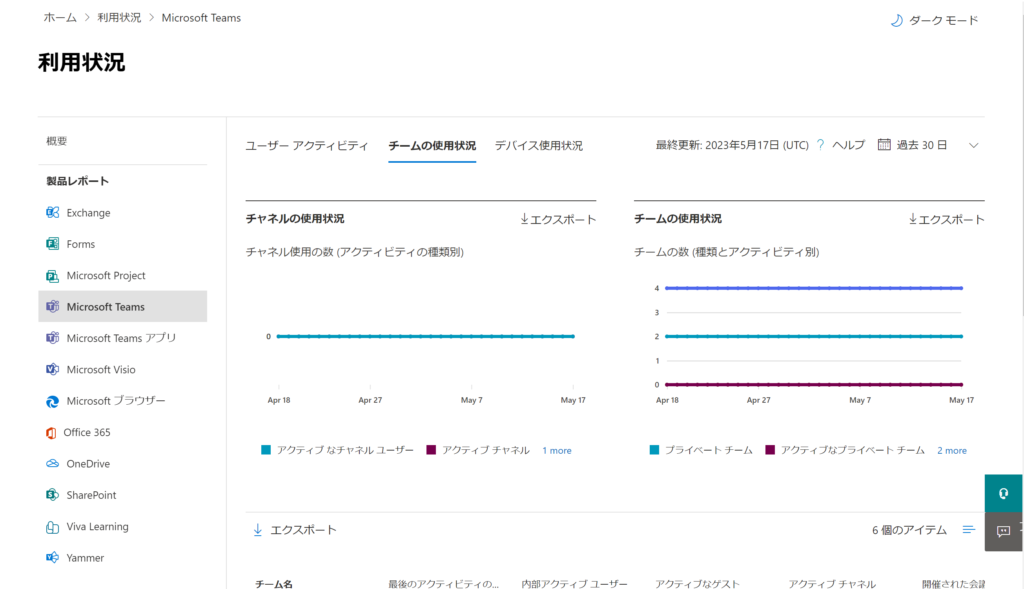This screenshot has width=1024, height=589.
Task: Open the SharePoint icon
Action: 52,495
